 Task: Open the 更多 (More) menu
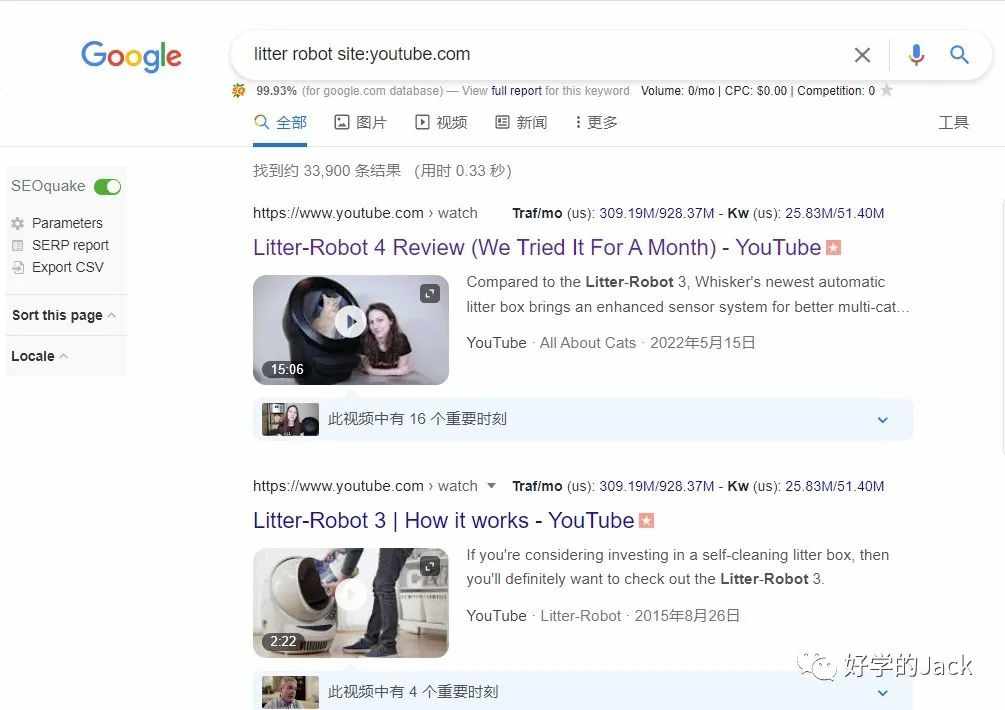click(596, 122)
